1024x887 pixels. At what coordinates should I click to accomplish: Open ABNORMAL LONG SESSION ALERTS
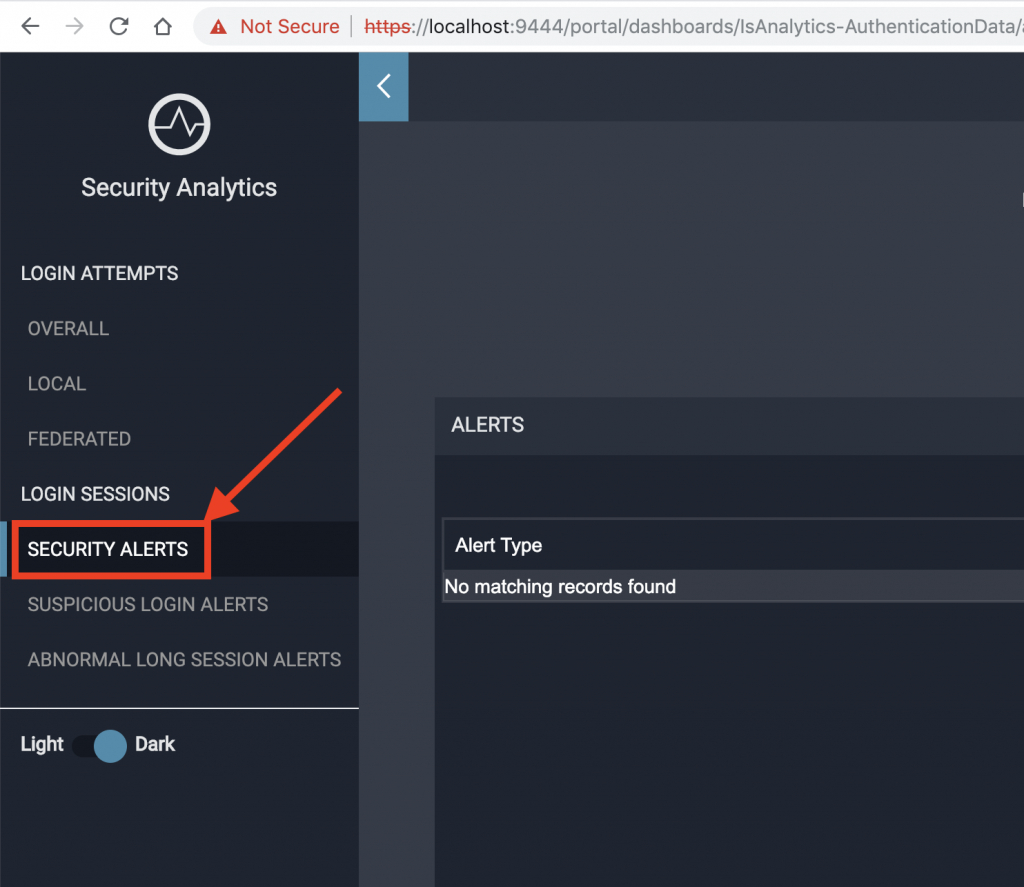tap(184, 660)
